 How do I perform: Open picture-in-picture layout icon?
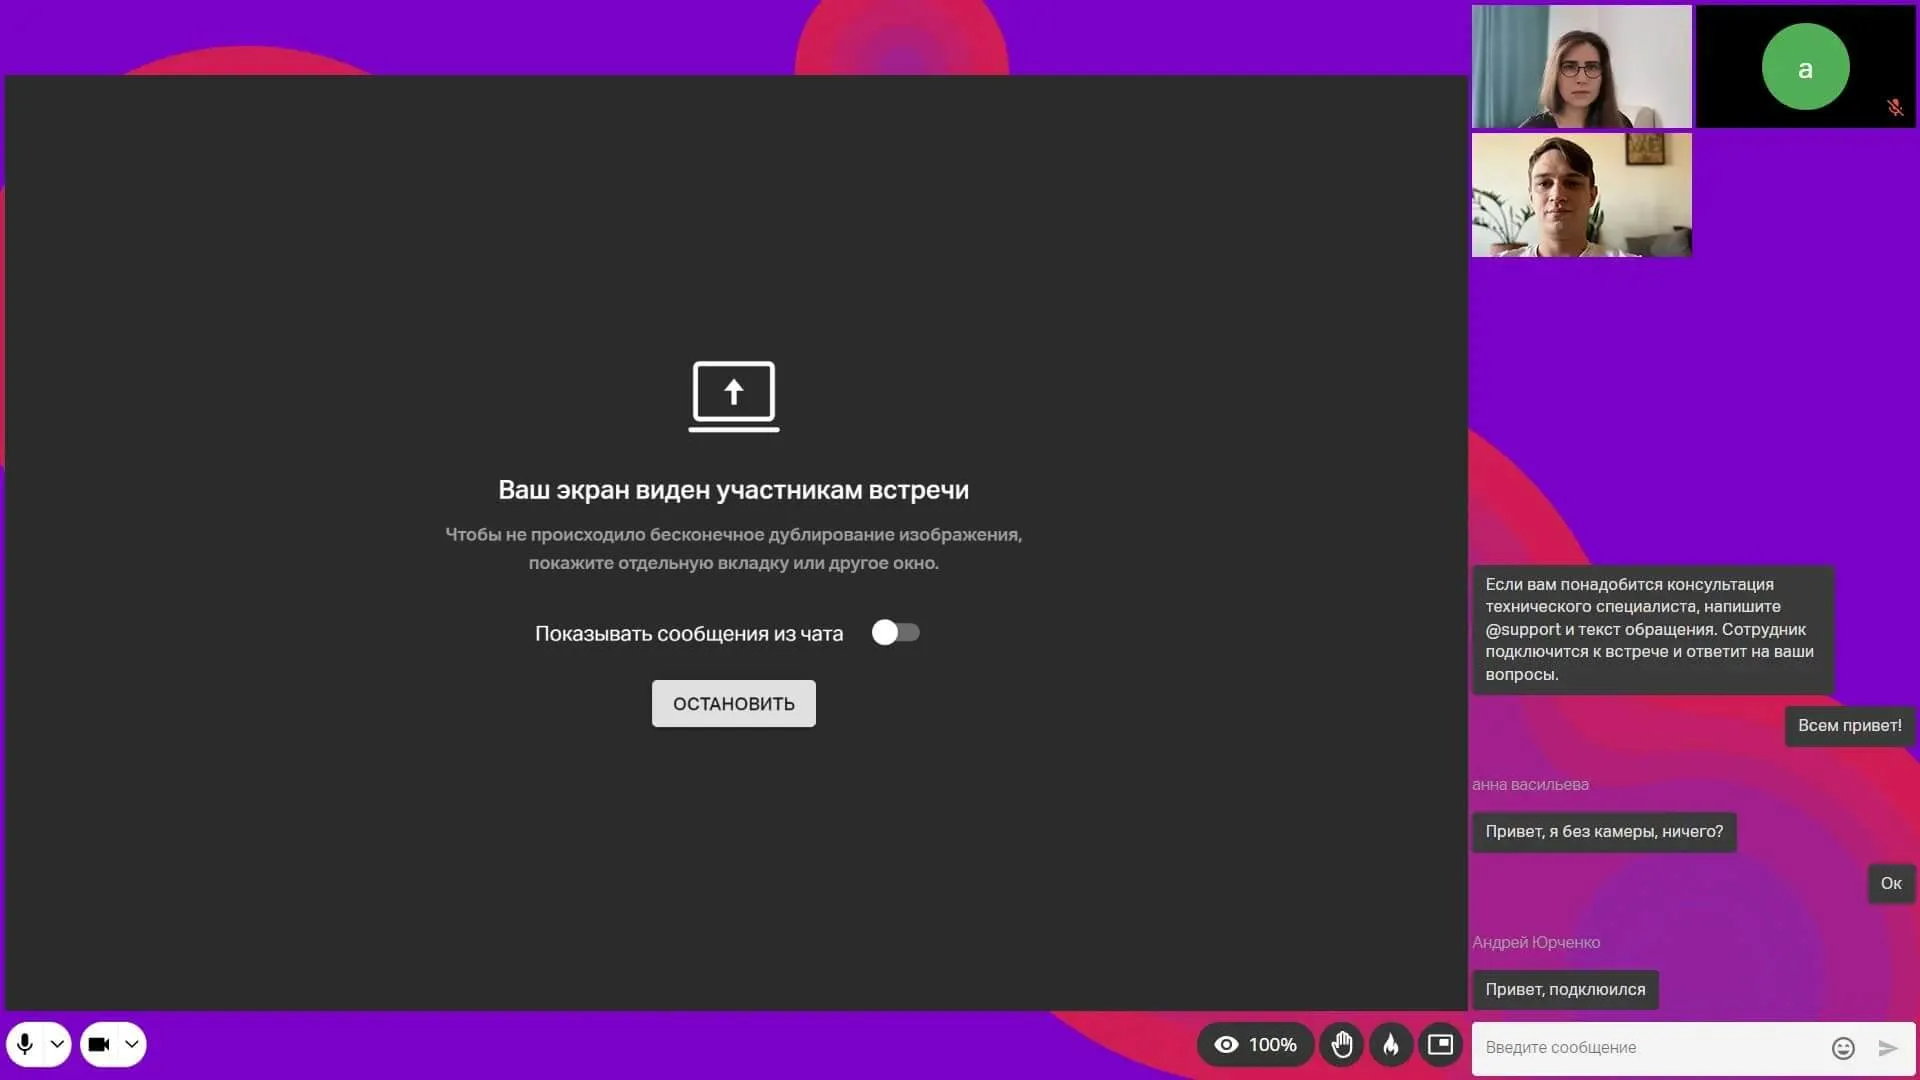1440,1045
